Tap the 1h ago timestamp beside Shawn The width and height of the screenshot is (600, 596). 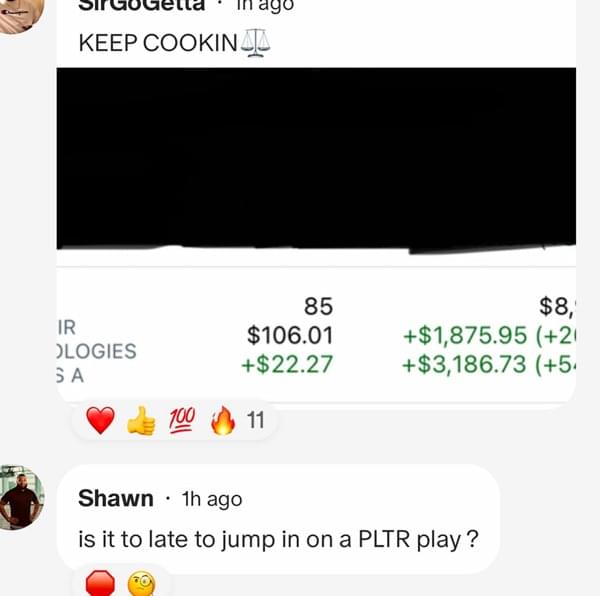[x=212, y=499]
